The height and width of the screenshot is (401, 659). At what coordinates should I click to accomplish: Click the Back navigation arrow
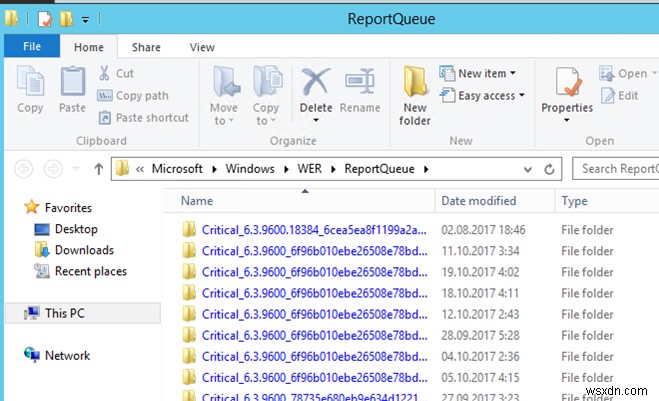24,169
